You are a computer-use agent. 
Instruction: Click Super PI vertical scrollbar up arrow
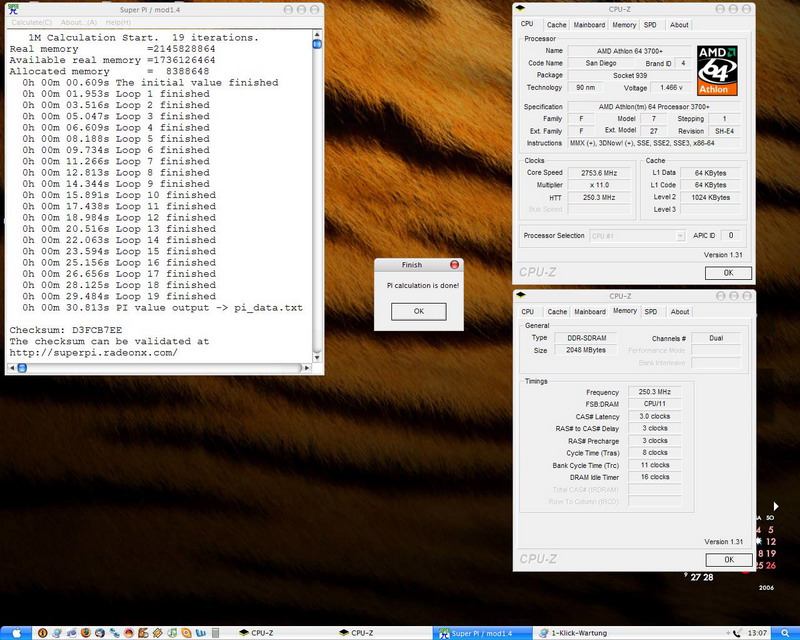tap(317, 34)
